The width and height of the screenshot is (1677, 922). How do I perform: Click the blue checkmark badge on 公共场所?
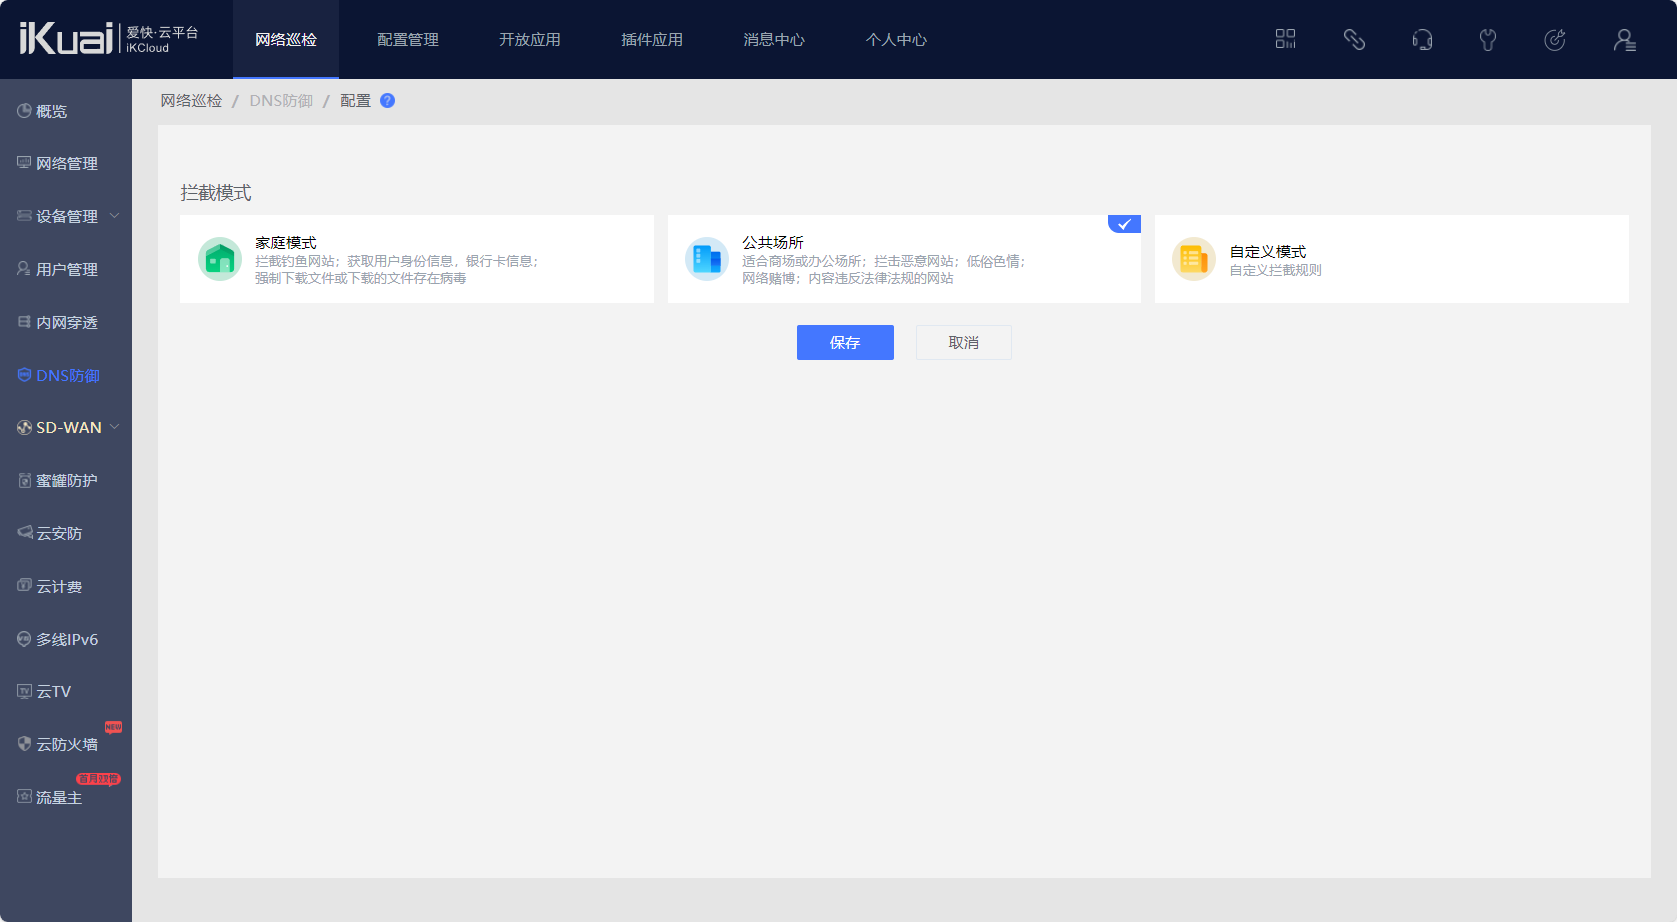1124,224
